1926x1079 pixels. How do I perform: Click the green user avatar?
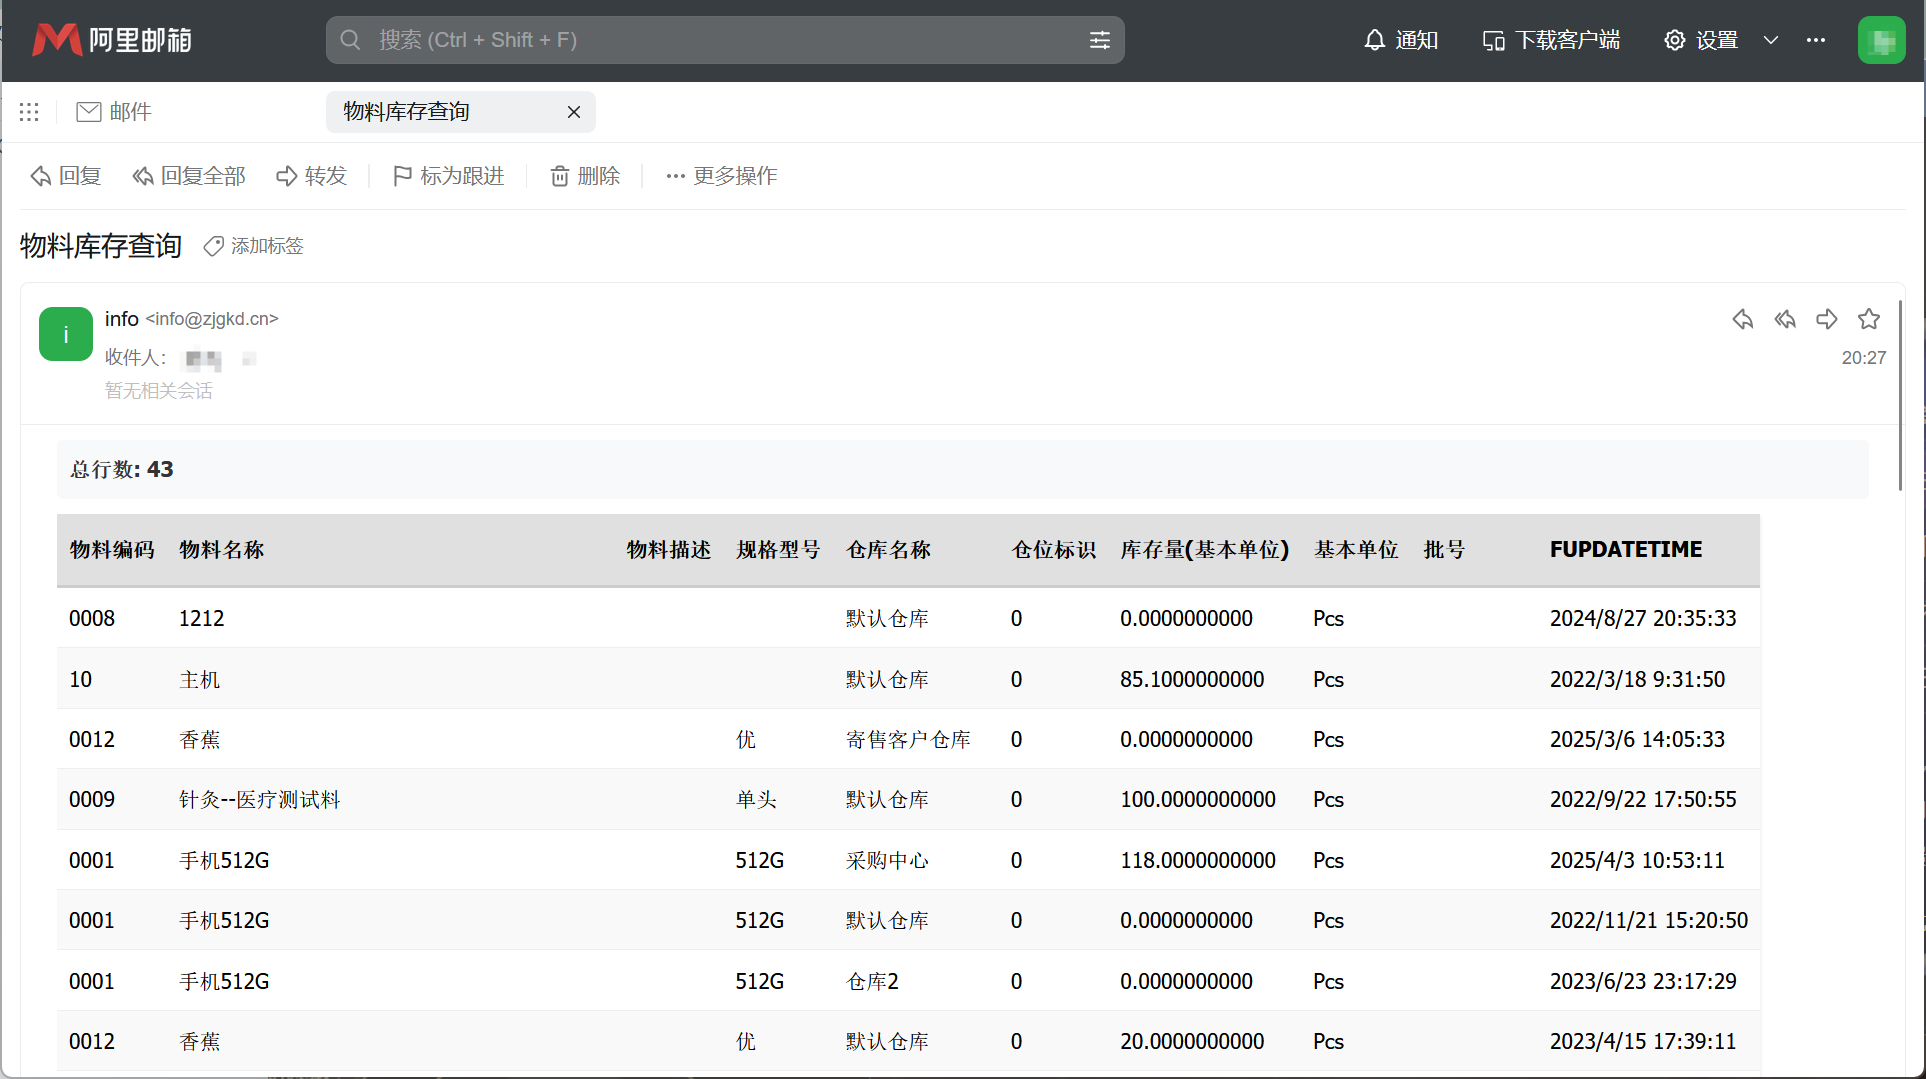(1881, 40)
